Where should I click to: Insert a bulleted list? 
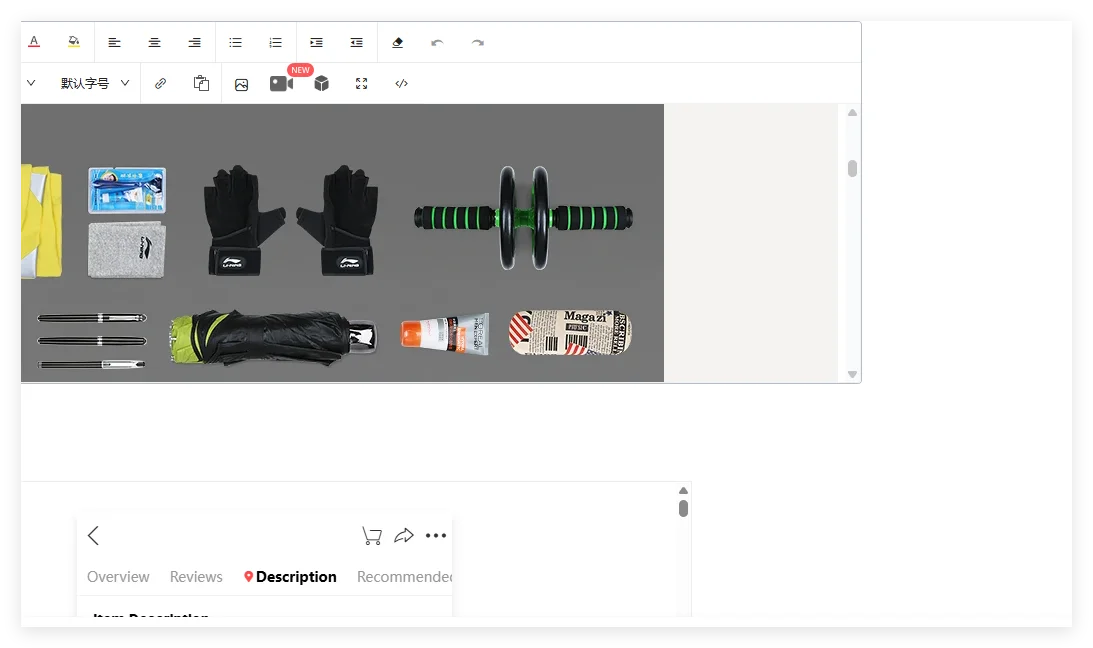coord(236,42)
